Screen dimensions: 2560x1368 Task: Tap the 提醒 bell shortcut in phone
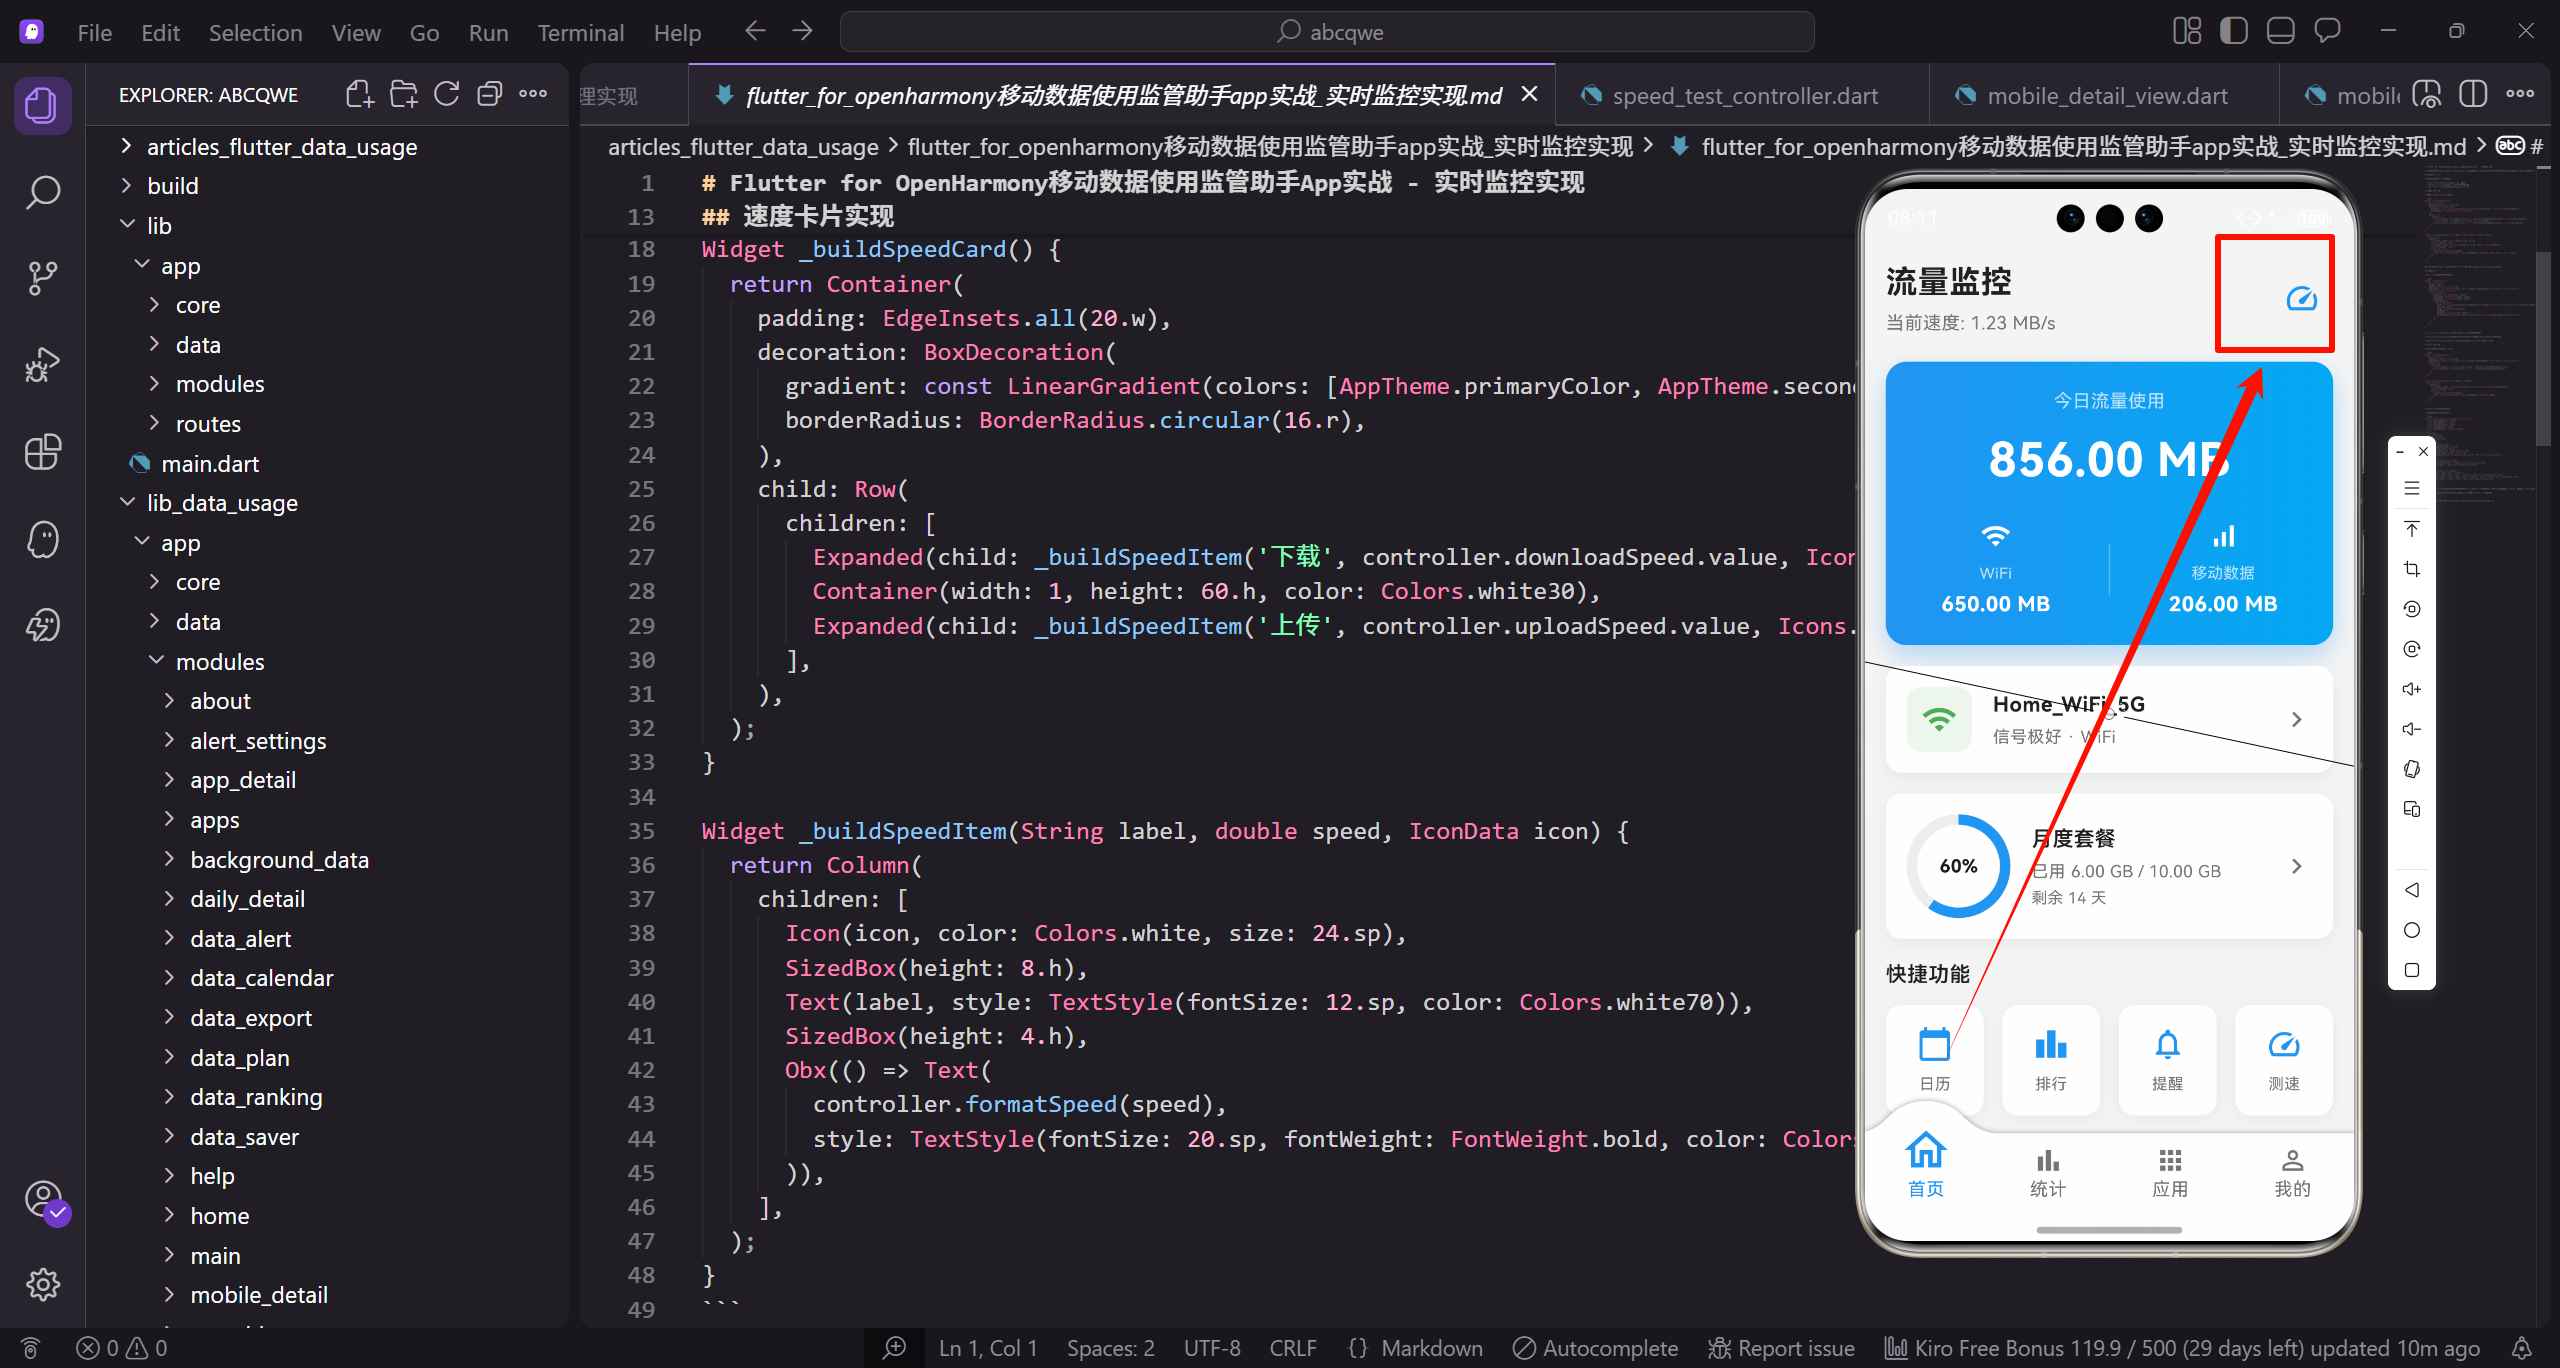point(2167,1059)
